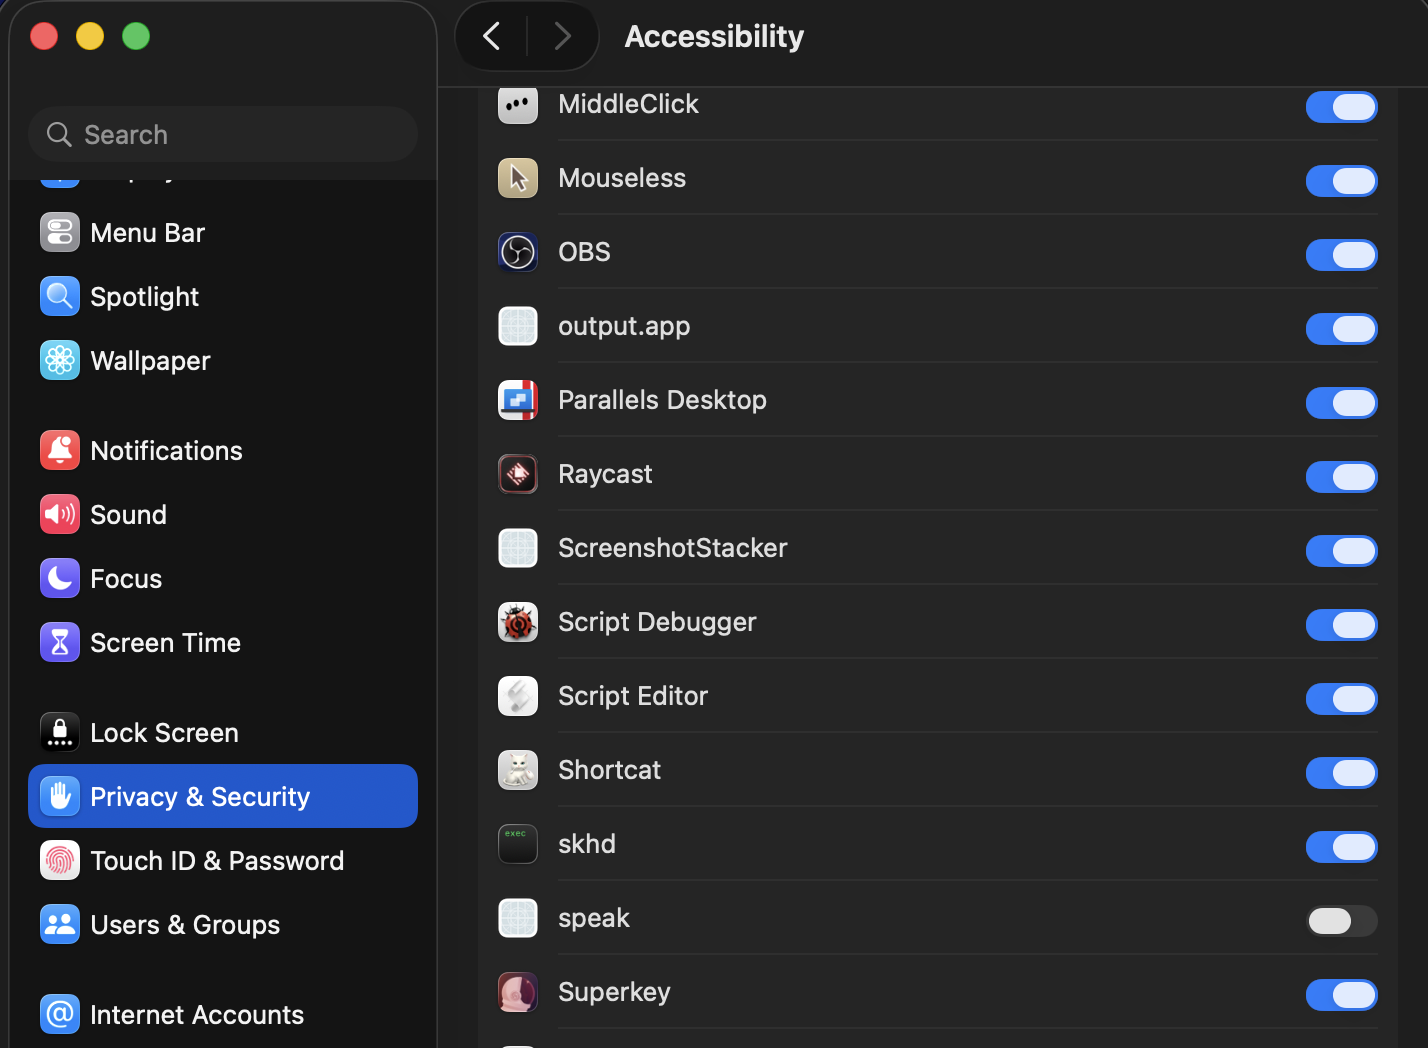Click the Mouseless cursor icon

tap(517, 177)
